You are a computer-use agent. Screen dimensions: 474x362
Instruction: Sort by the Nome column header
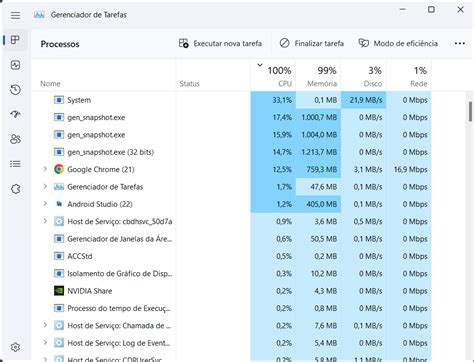point(104,75)
